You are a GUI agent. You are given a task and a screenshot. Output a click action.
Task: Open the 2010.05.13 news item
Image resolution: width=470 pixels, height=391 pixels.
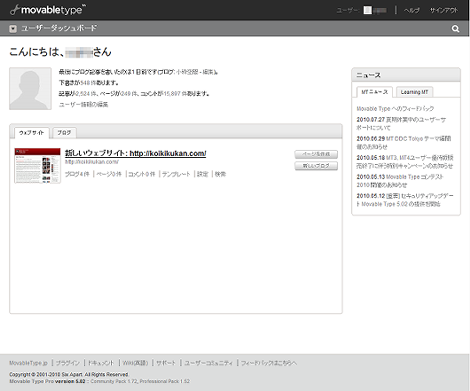400,180
